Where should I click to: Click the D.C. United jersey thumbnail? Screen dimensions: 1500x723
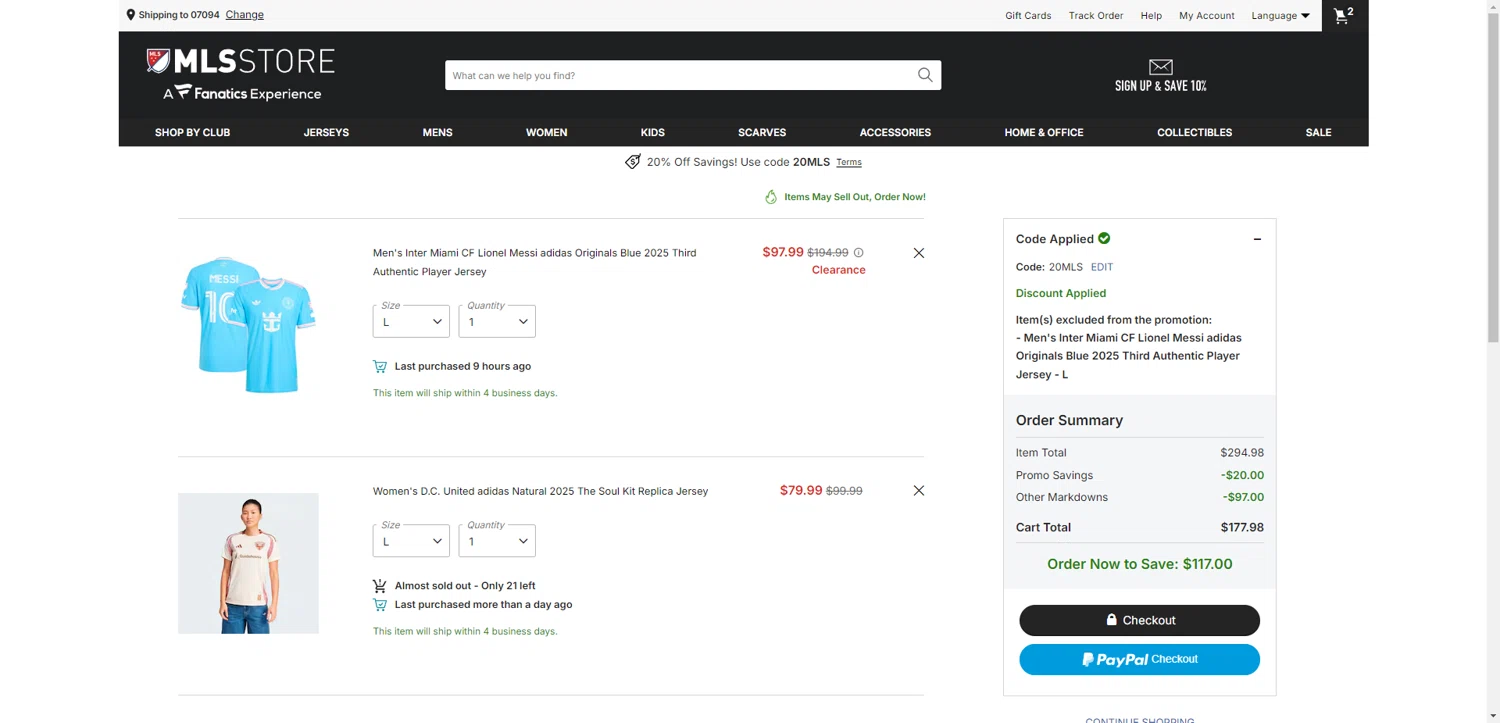point(248,563)
